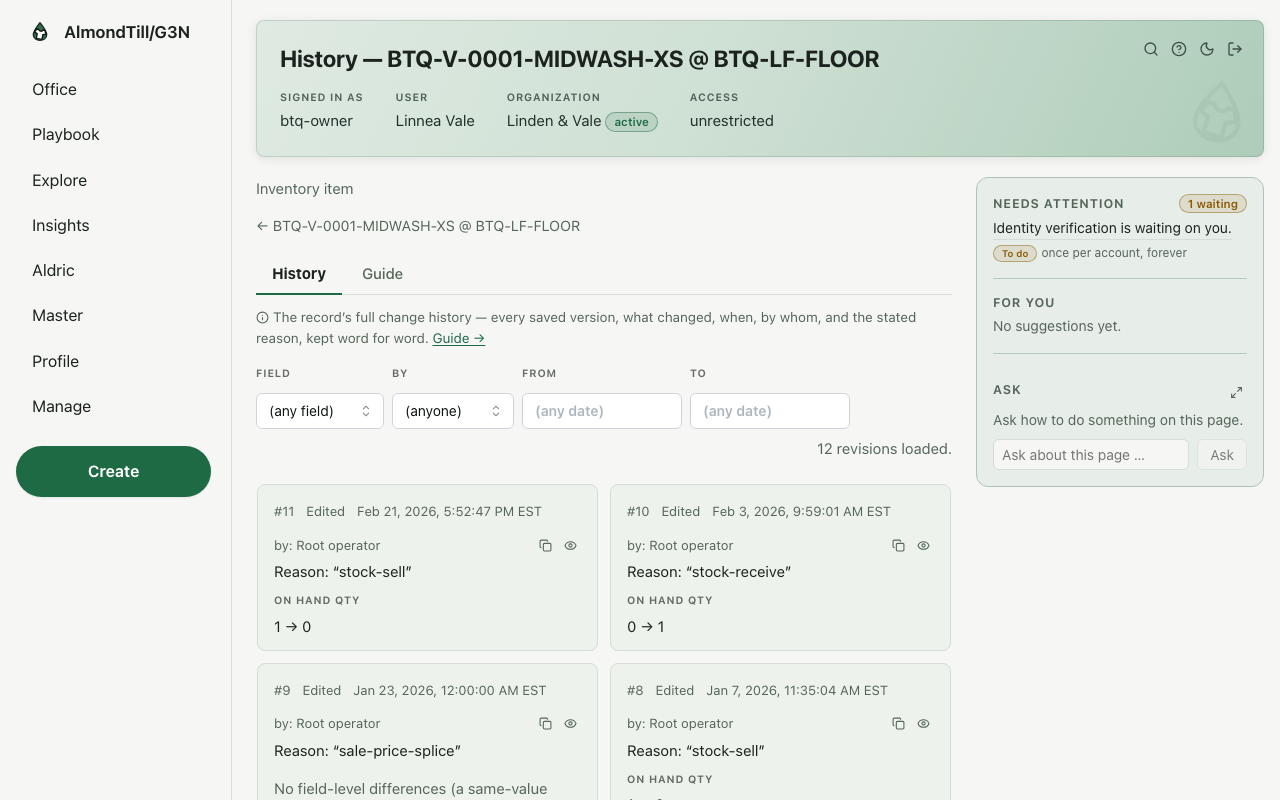Open Profile in the sidebar
The height and width of the screenshot is (800, 1280).
(x=55, y=361)
